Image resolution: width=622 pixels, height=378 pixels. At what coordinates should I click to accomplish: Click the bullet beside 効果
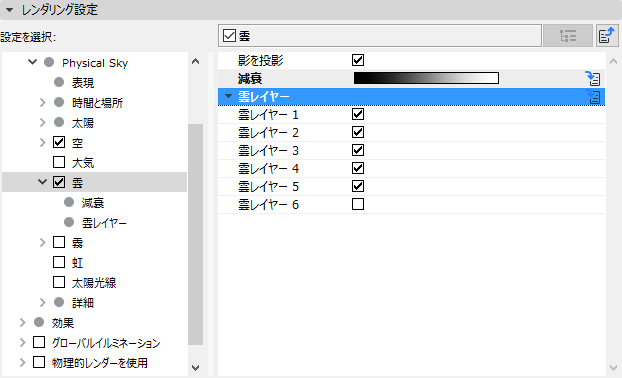coord(39,322)
